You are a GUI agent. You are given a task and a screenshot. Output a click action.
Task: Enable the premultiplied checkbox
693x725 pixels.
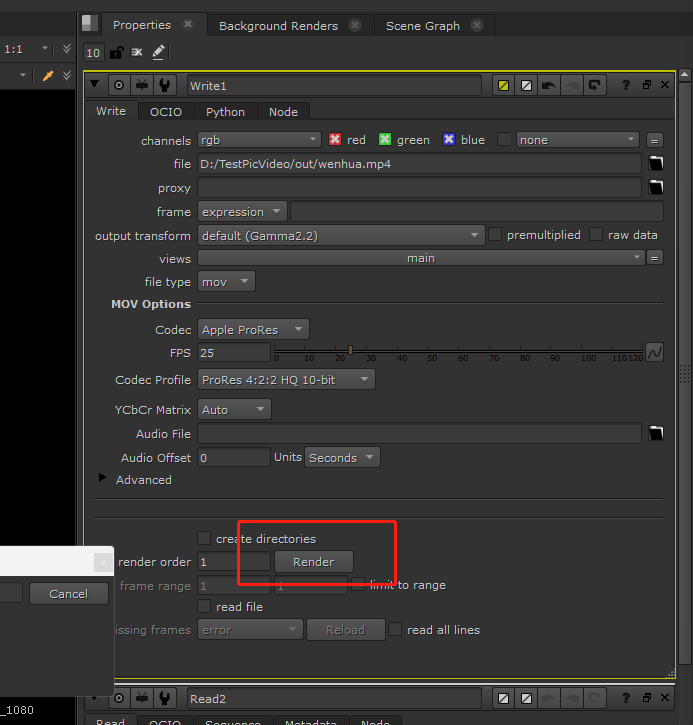point(495,235)
